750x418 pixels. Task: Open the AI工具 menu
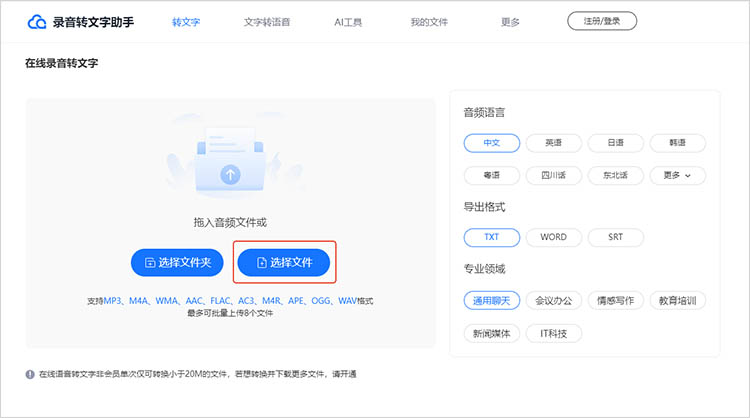click(348, 22)
